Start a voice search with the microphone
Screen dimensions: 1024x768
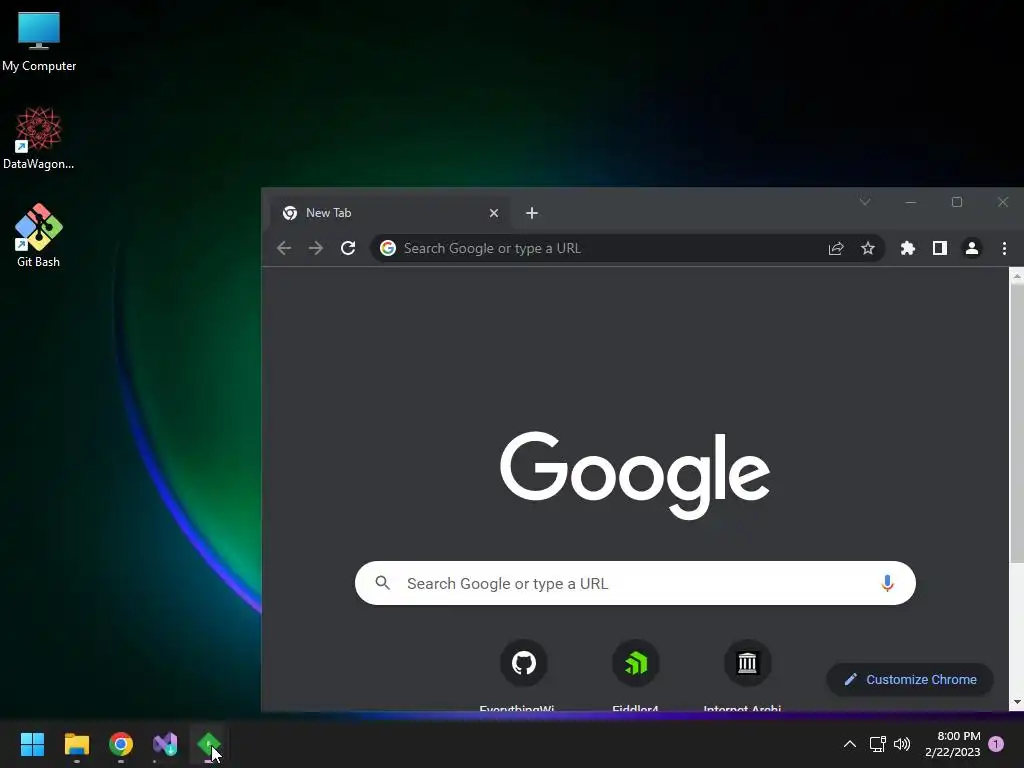[887, 583]
